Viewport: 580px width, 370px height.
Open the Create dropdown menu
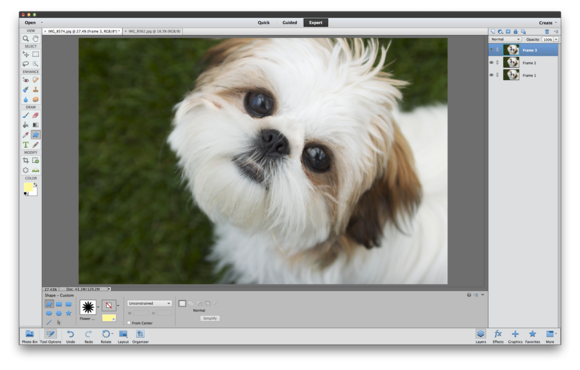point(548,23)
